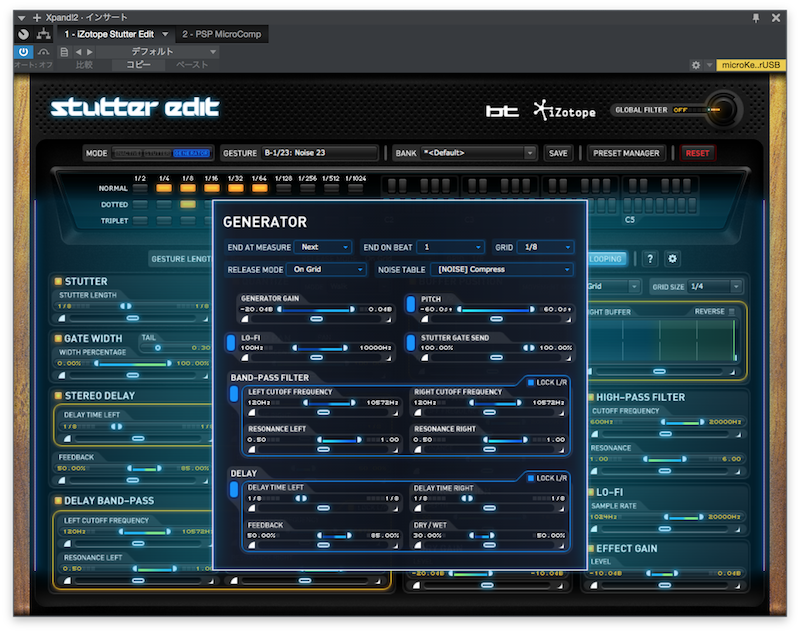Enable the Generator Pitch module
Image resolution: width=800 pixels, height=633 pixels.
pos(411,304)
